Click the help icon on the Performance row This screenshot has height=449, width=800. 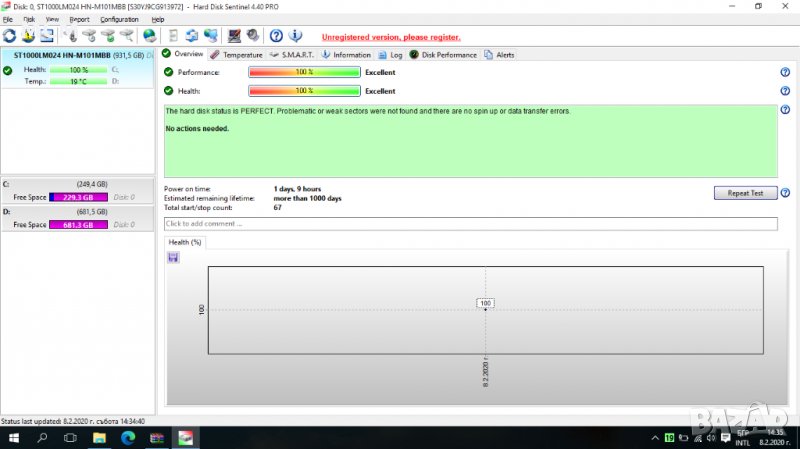tap(785, 72)
